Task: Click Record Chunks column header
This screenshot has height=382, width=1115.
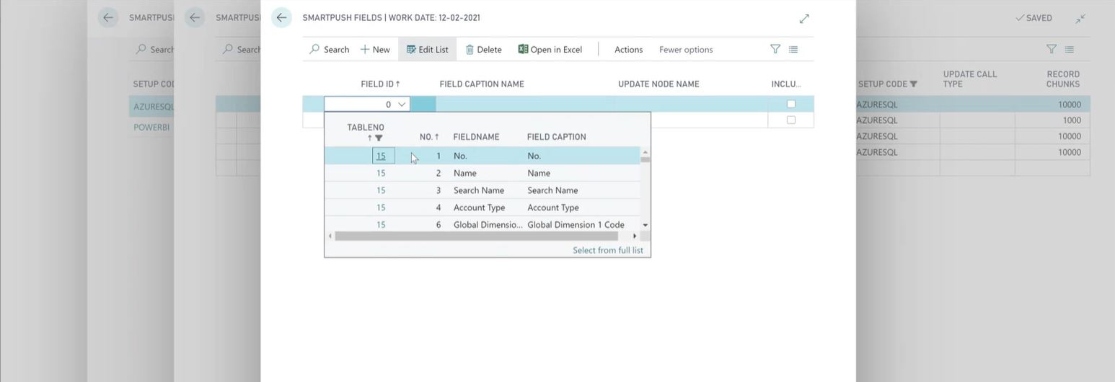Action: point(1063,79)
